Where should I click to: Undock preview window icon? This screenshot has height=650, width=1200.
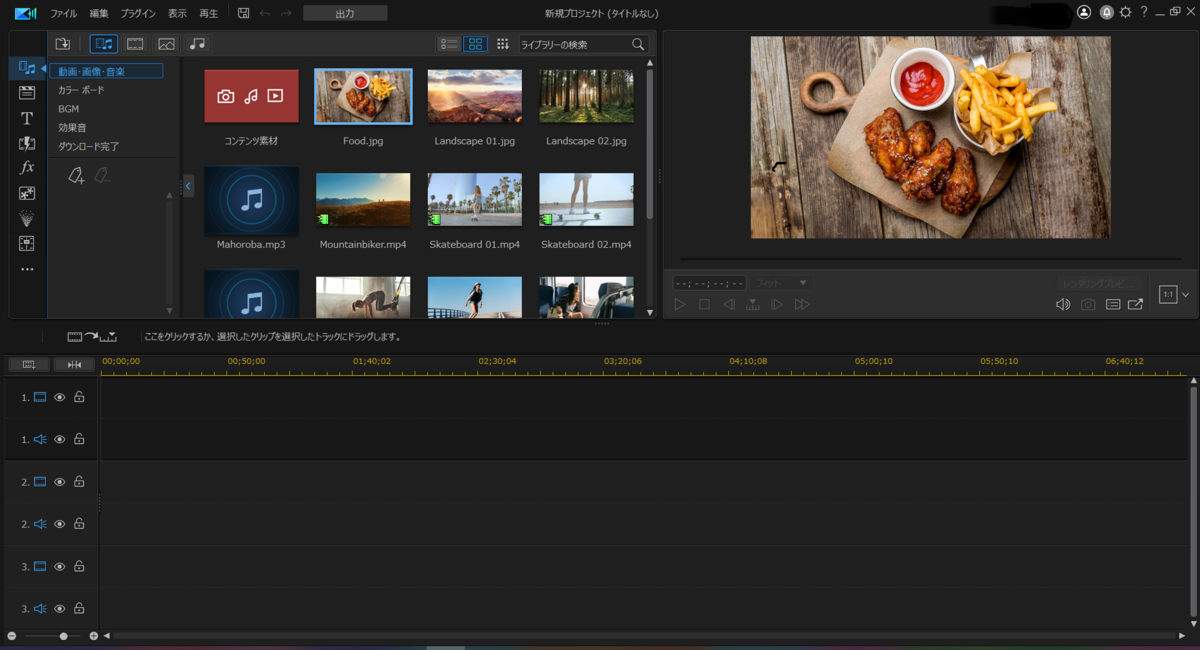pos(1135,304)
